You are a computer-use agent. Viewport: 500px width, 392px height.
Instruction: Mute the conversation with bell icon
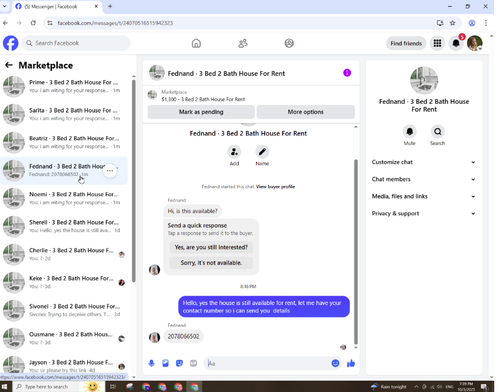(x=409, y=132)
